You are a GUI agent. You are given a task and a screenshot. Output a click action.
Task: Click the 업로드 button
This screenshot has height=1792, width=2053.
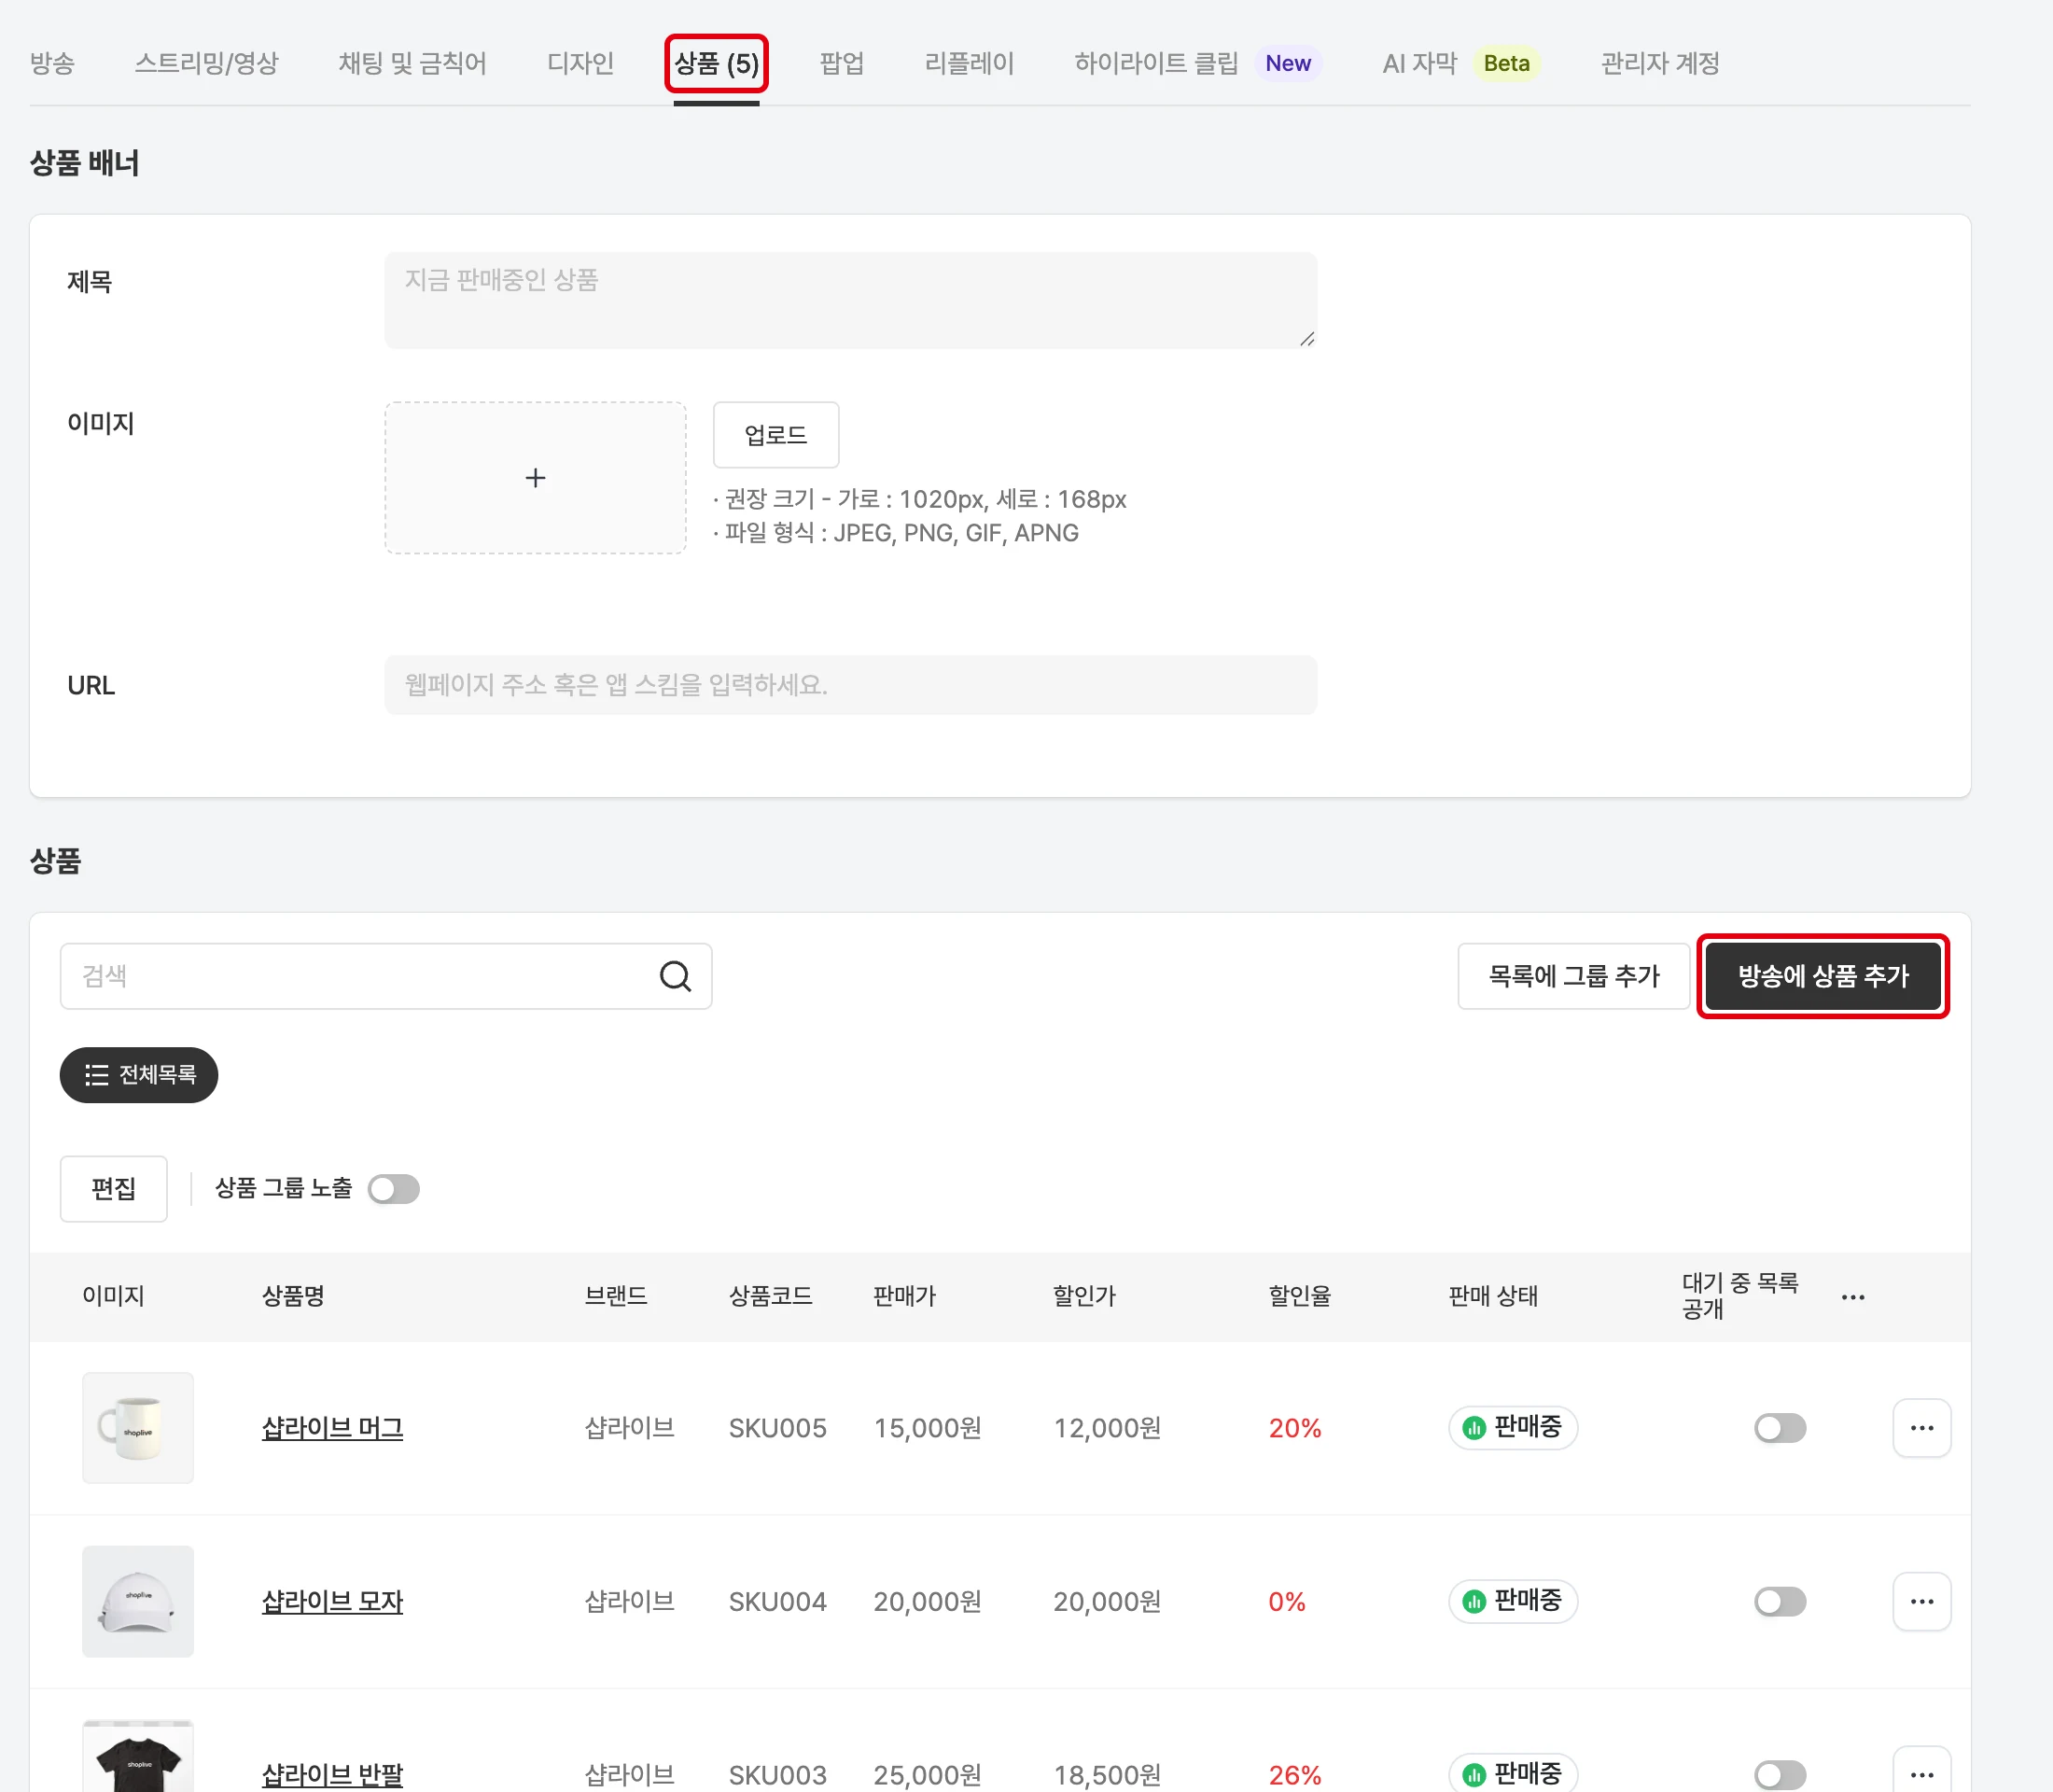click(776, 435)
